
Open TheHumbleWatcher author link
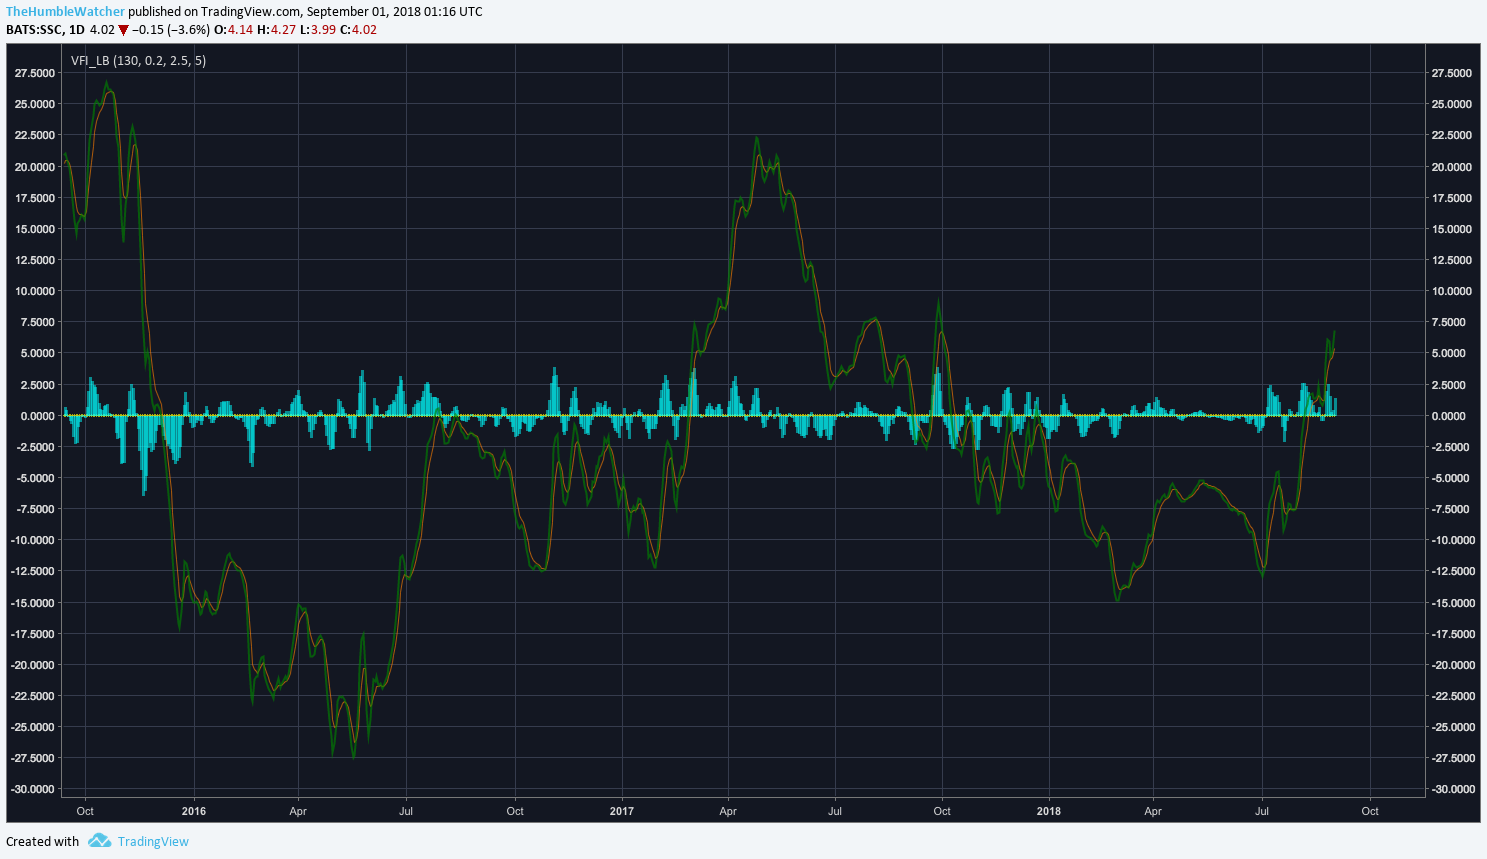66,12
